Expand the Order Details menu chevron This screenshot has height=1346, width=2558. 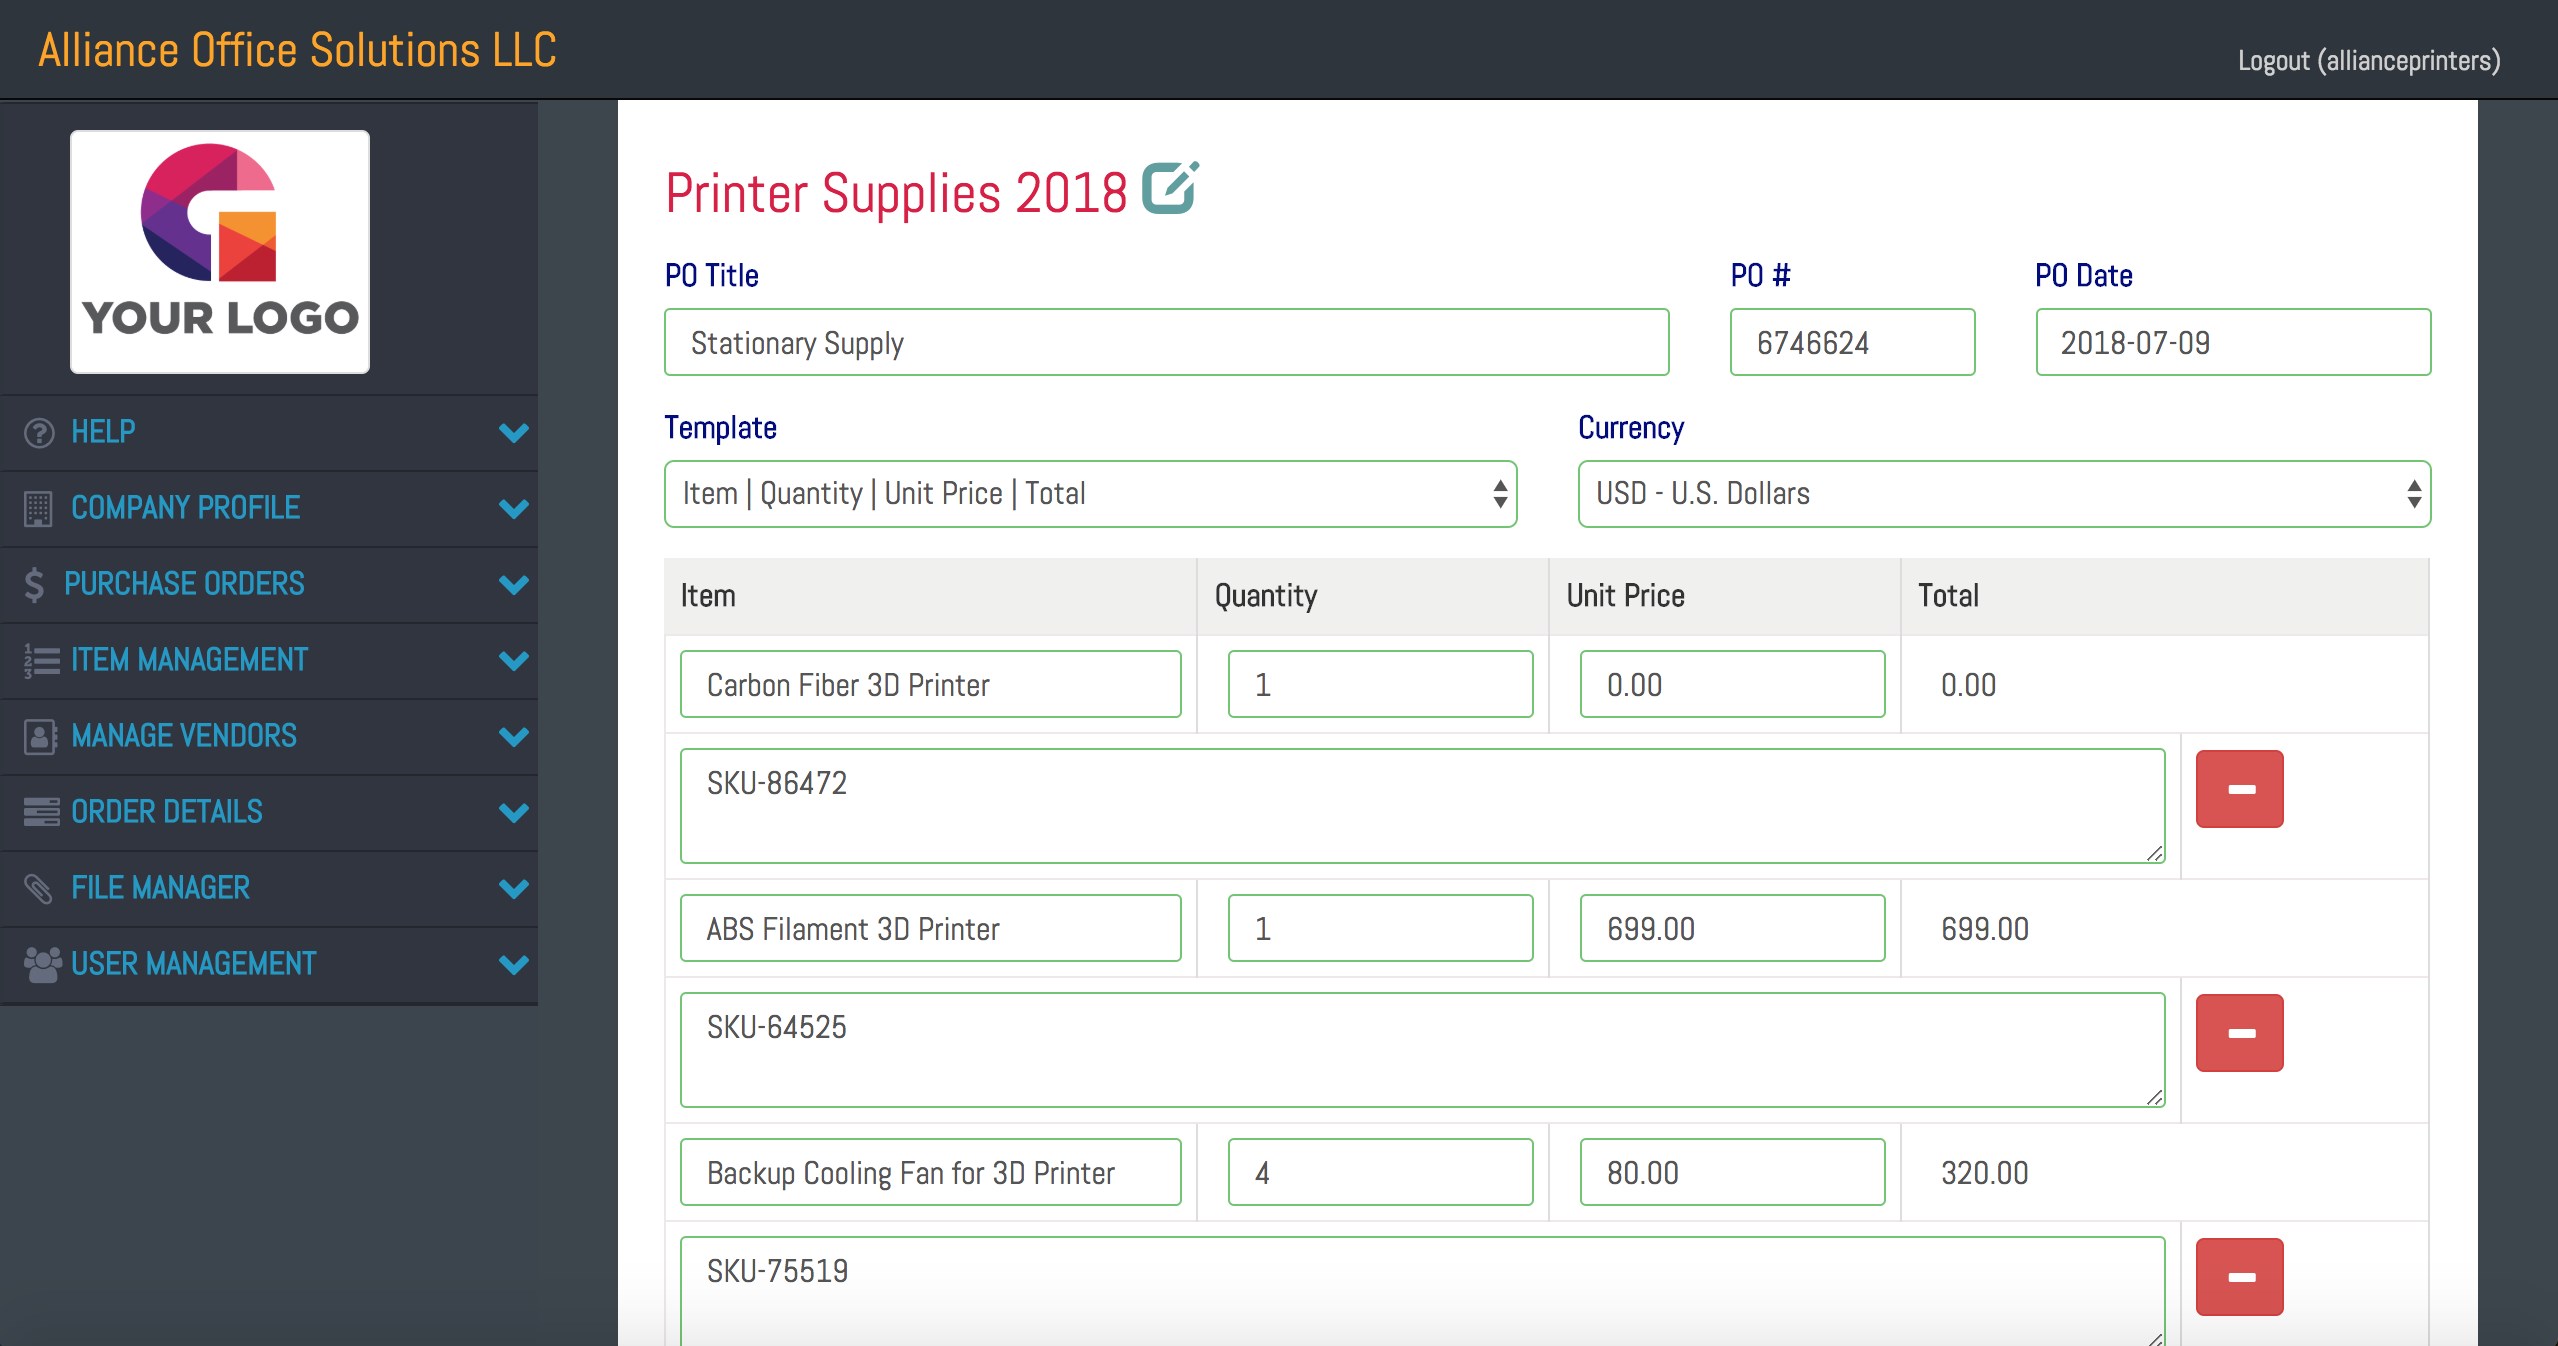(513, 812)
